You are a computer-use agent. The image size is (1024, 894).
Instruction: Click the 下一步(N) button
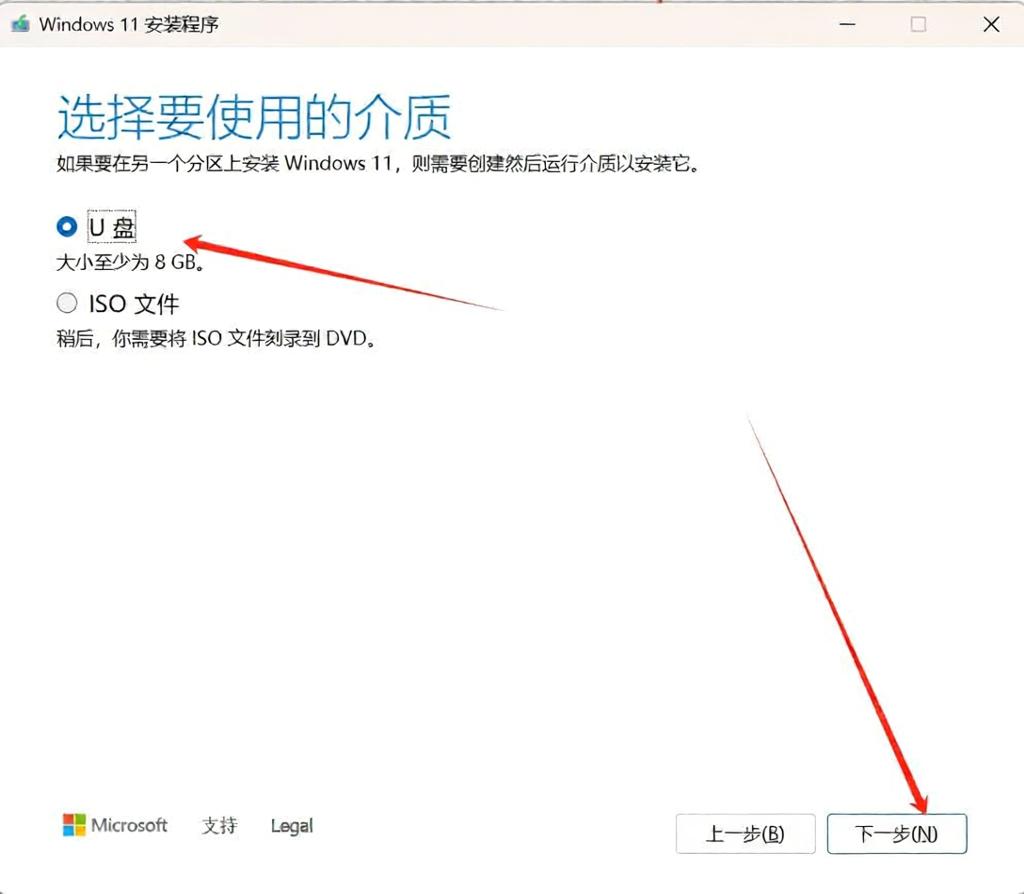[897, 833]
